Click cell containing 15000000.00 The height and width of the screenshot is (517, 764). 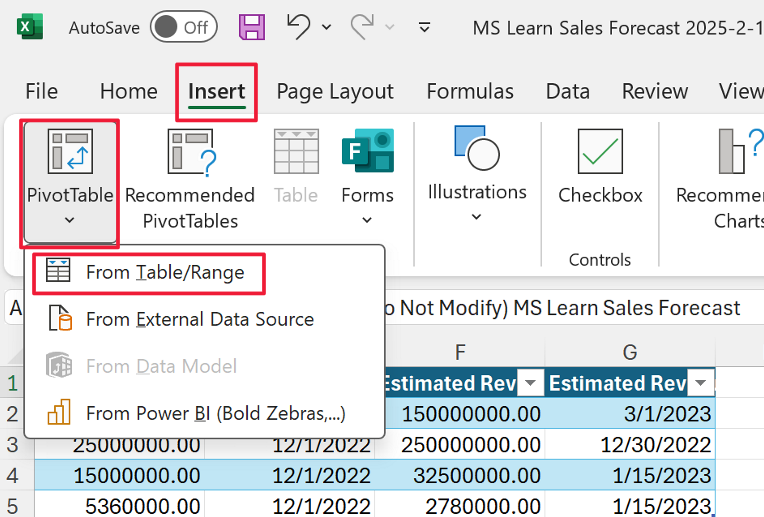tap(120, 475)
